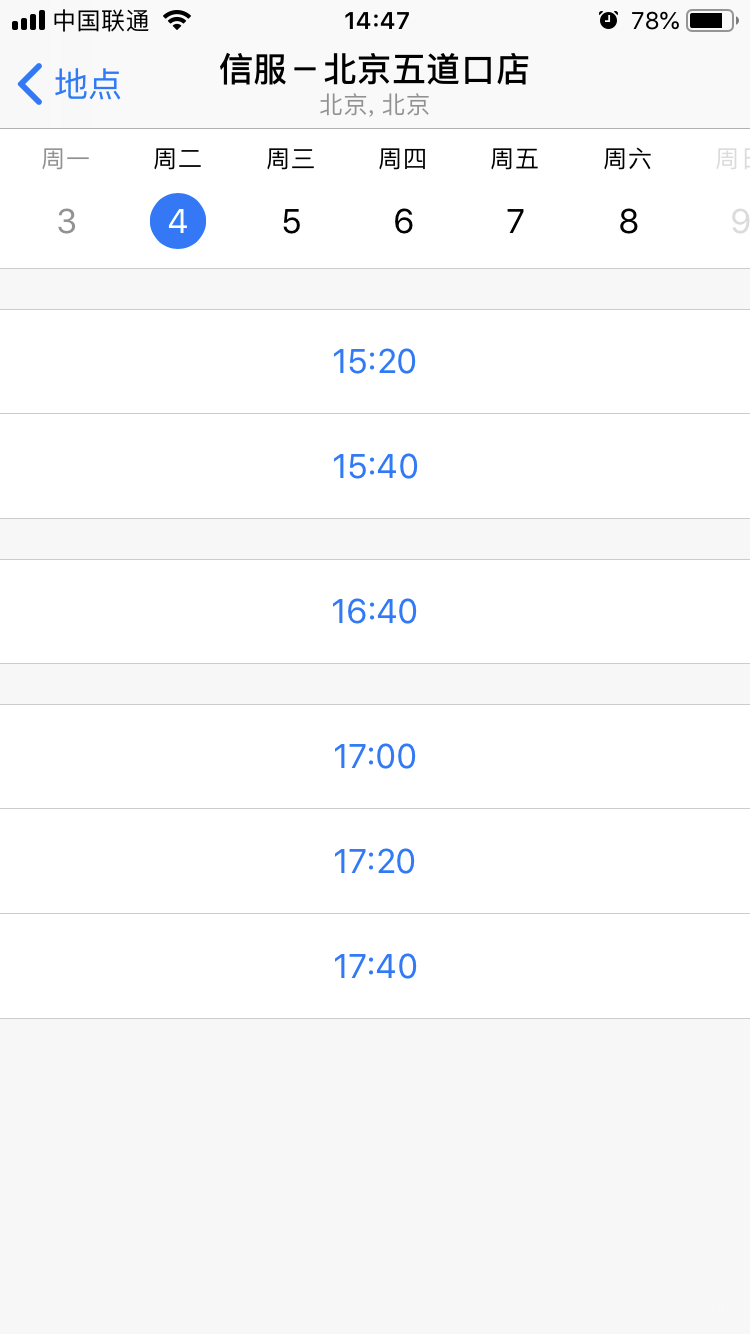Screen dimensions: 750x1334
Task: Book the 15:20 time slot
Action: (375, 361)
